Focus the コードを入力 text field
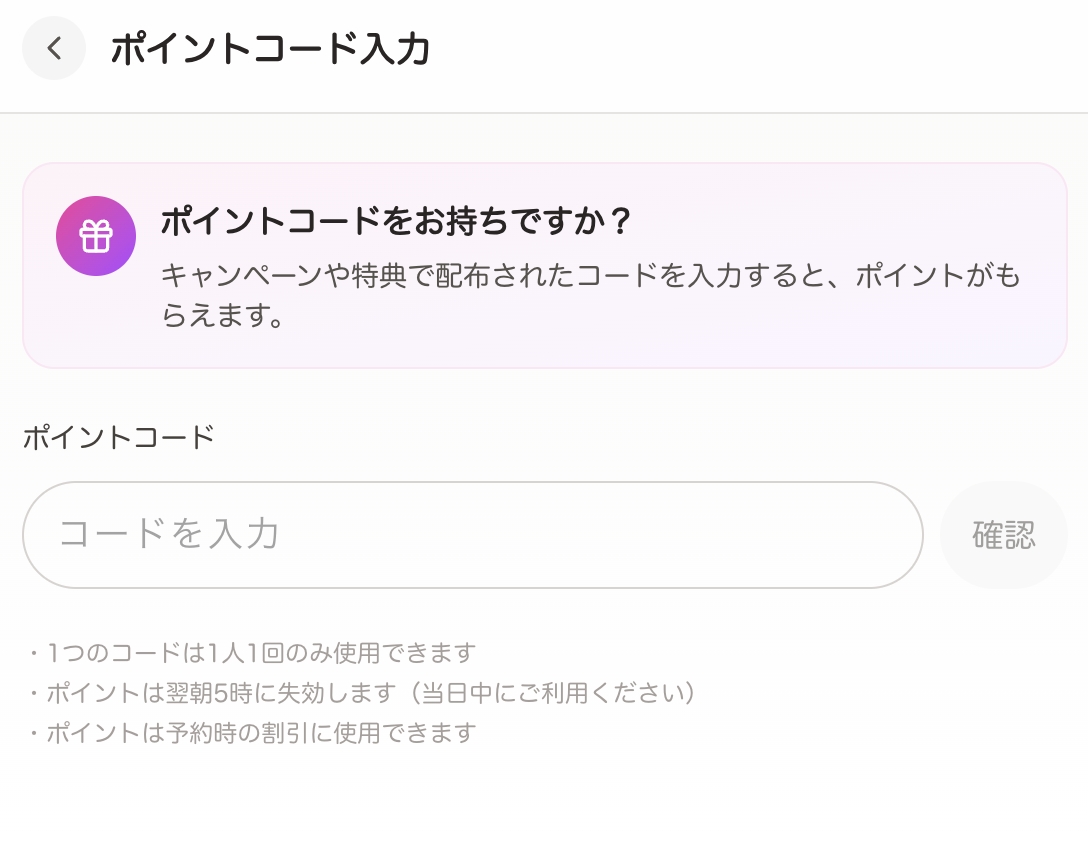 click(x=472, y=535)
